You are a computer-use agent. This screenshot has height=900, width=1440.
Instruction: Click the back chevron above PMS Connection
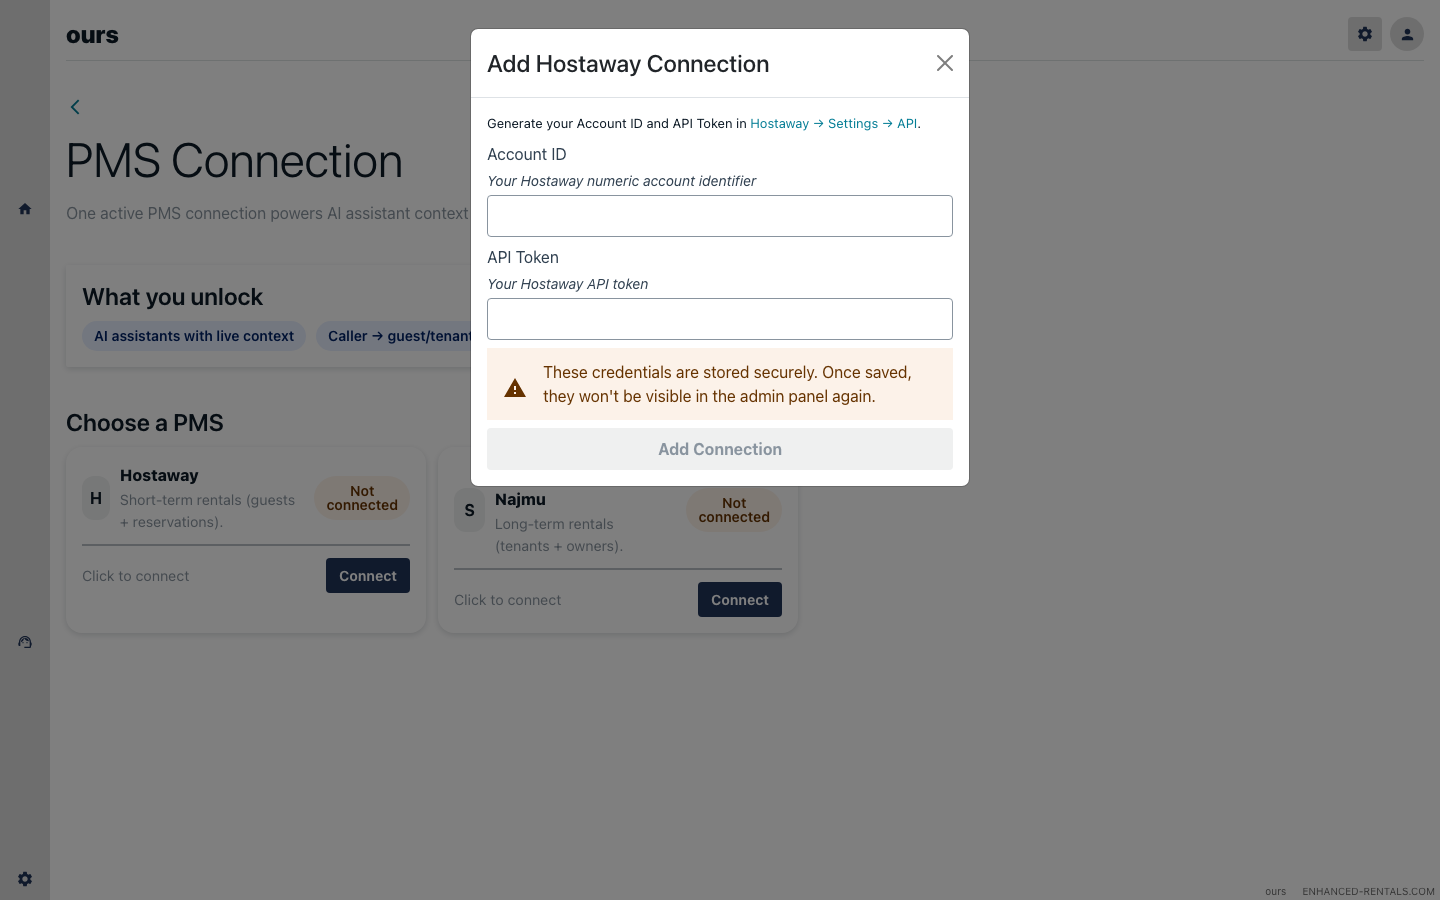point(75,106)
